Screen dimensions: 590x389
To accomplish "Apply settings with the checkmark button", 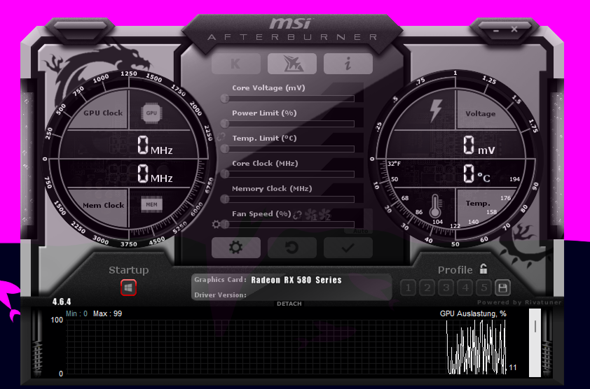I will [x=348, y=248].
